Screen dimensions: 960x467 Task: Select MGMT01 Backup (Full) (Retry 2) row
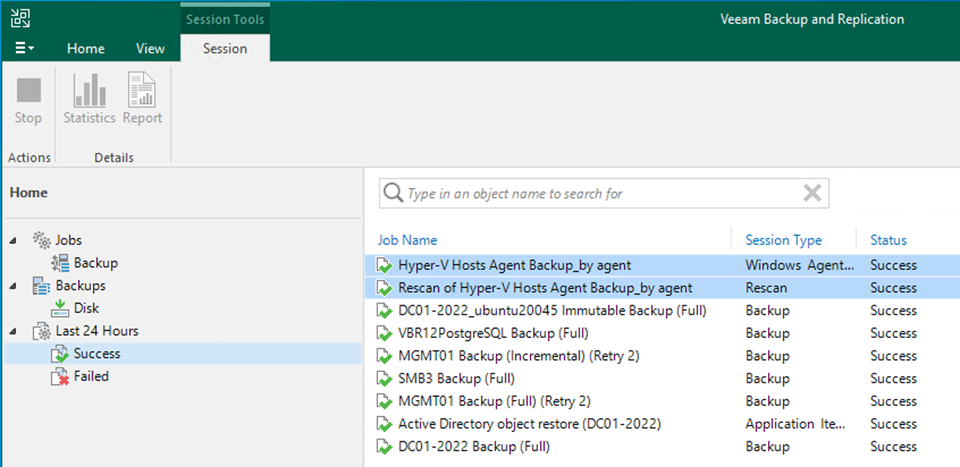pos(662,401)
